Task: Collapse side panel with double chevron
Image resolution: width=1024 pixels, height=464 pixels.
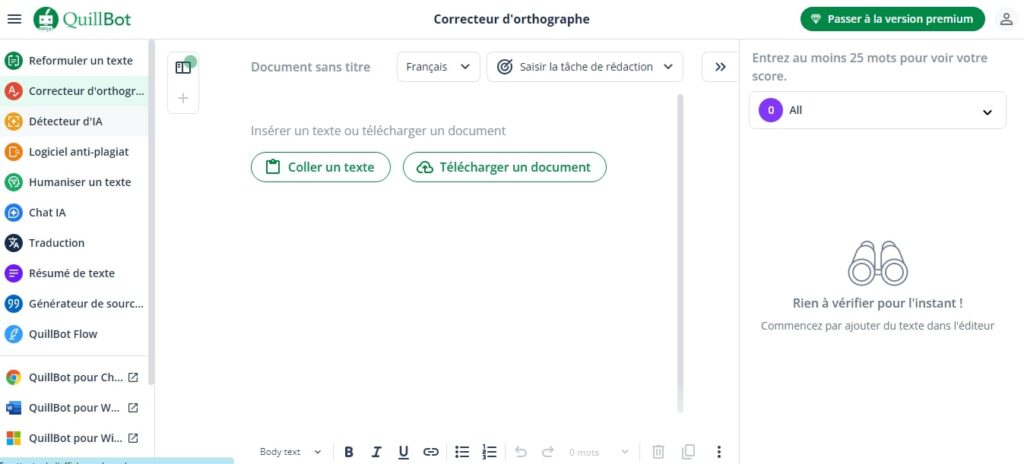Action: (720, 67)
